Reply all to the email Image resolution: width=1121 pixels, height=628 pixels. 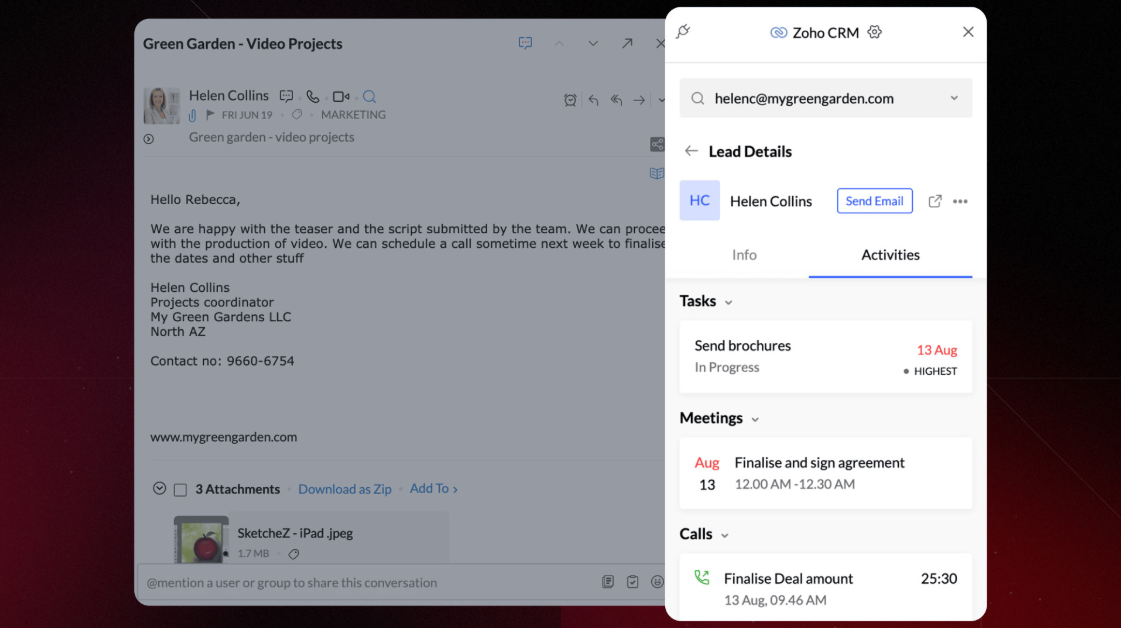(x=616, y=100)
